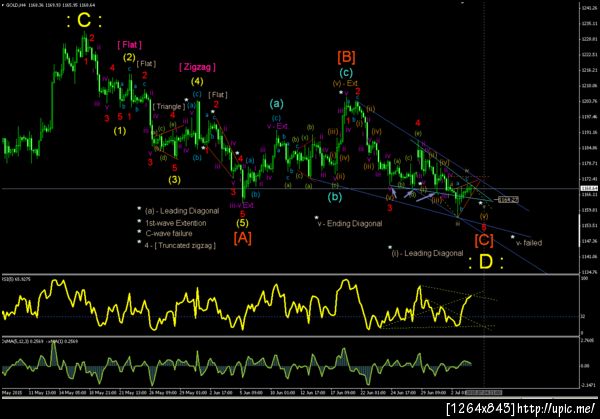Click the large cyan '(c)' label under [B]
This screenshot has height=419, width=600.
346,72
